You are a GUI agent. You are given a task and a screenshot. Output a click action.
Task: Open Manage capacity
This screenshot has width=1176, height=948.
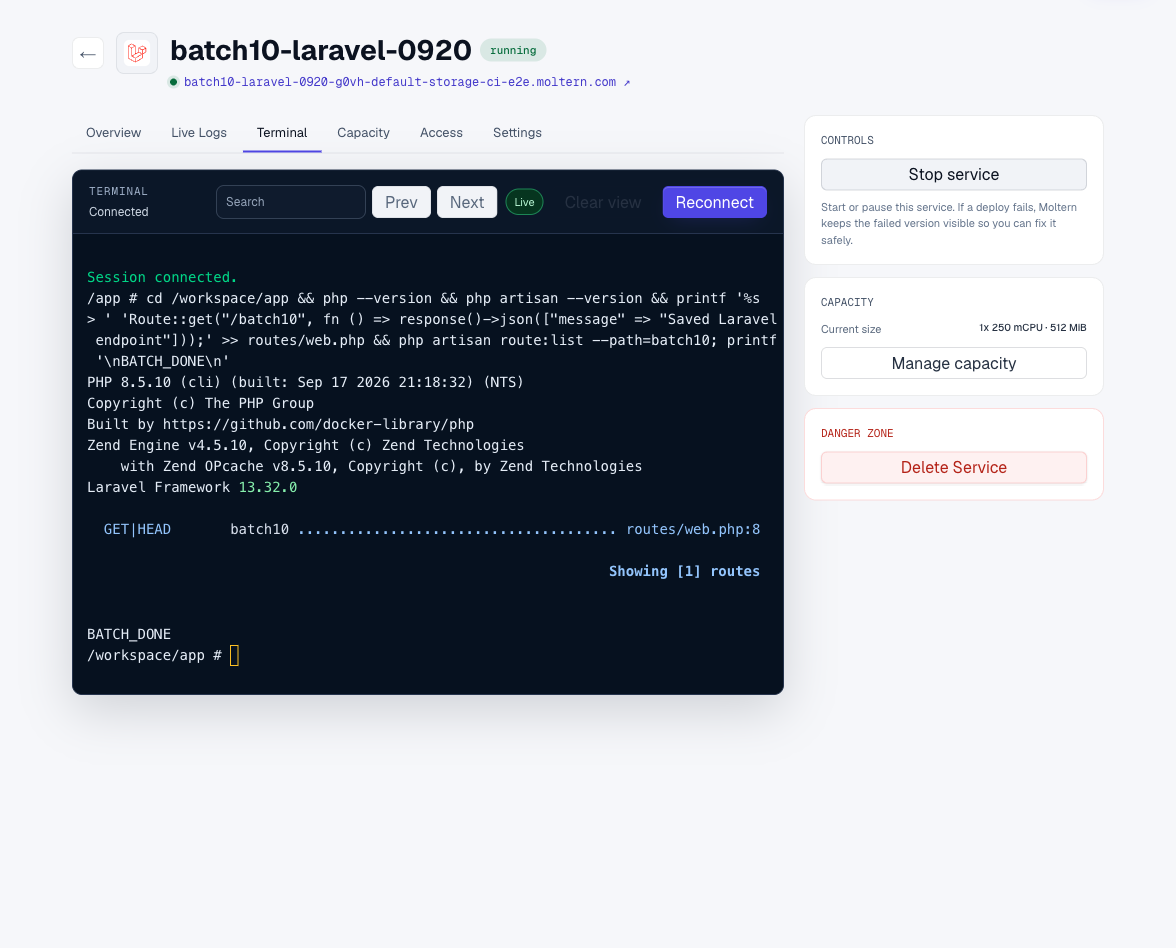tap(953, 363)
